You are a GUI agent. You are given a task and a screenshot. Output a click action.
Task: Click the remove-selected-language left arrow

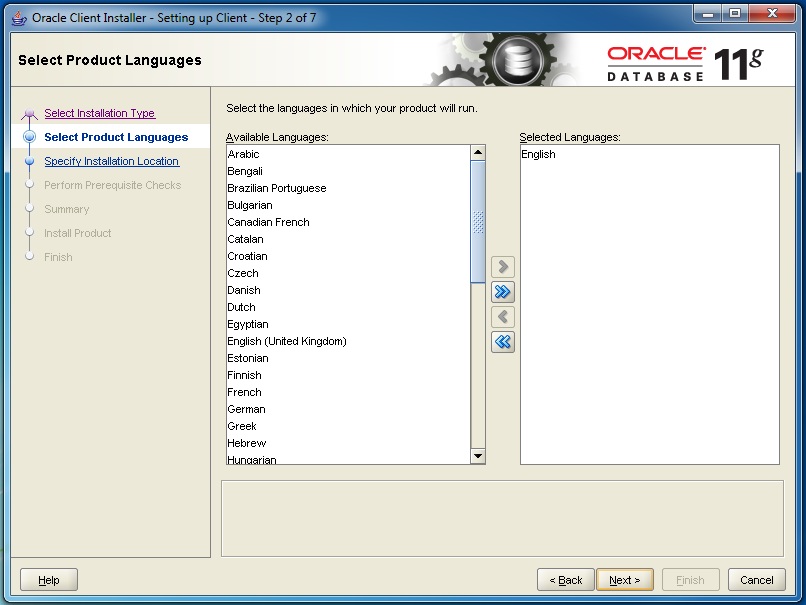pyautogui.click(x=503, y=317)
